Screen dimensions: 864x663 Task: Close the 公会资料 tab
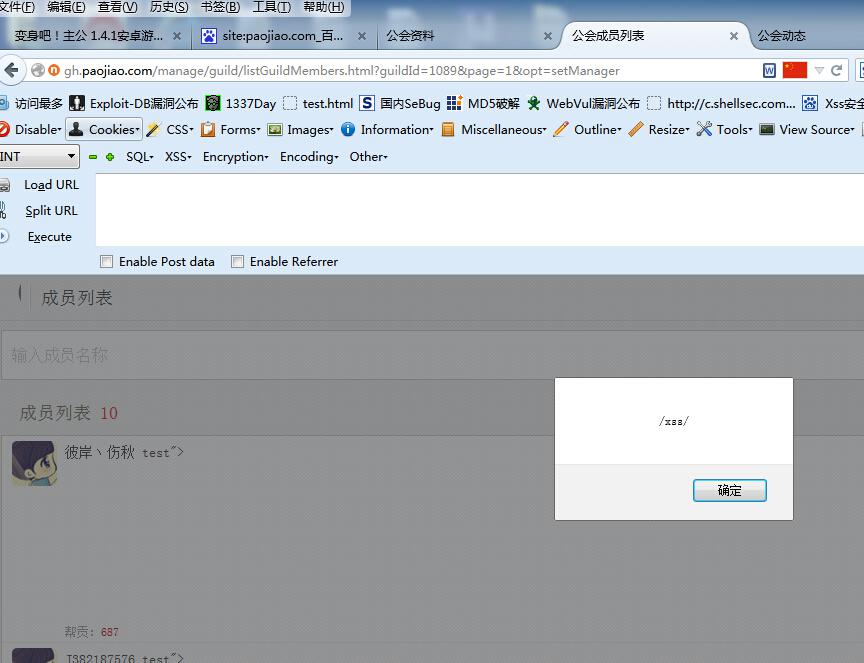[x=548, y=36]
